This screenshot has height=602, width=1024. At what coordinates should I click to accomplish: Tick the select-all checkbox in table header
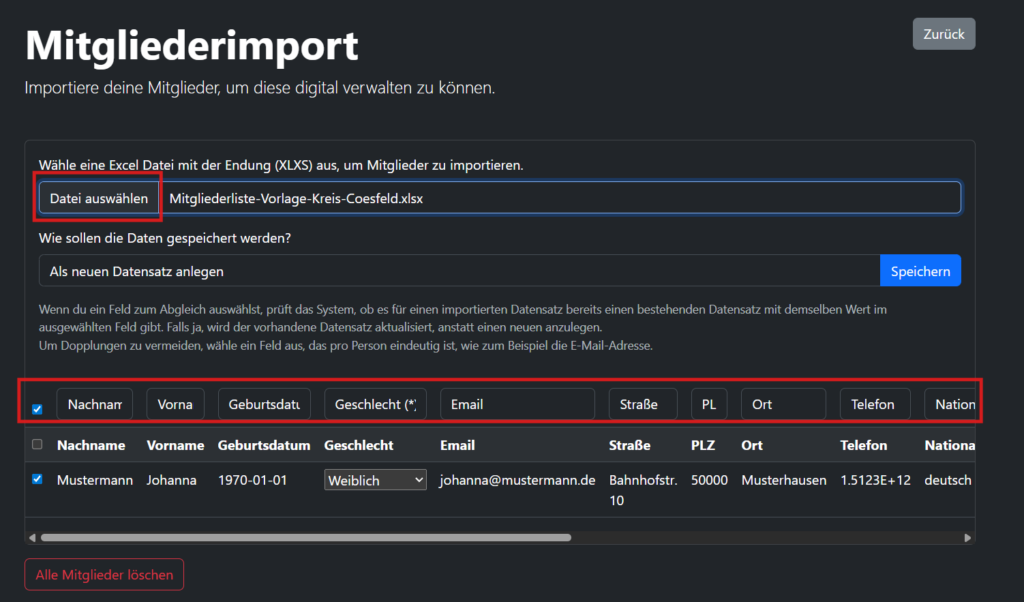pyautogui.click(x=37, y=445)
